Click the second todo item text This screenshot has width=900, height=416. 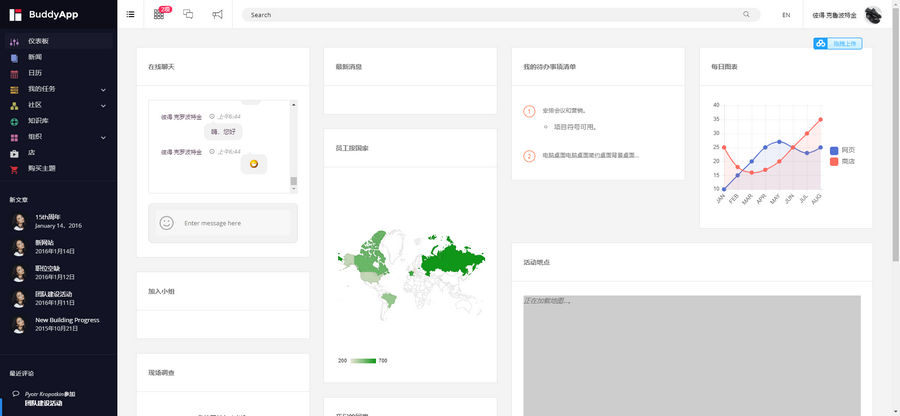(x=590, y=155)
